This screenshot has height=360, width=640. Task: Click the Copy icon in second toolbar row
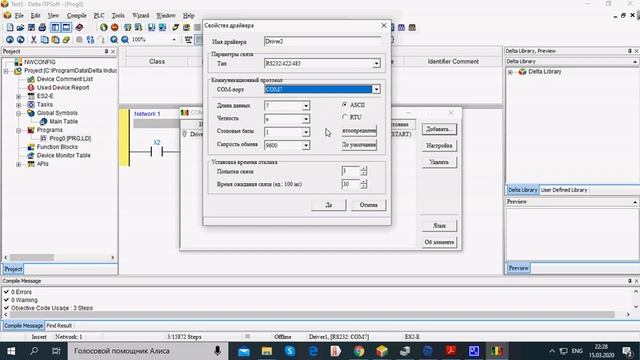(x=44, y=40)
